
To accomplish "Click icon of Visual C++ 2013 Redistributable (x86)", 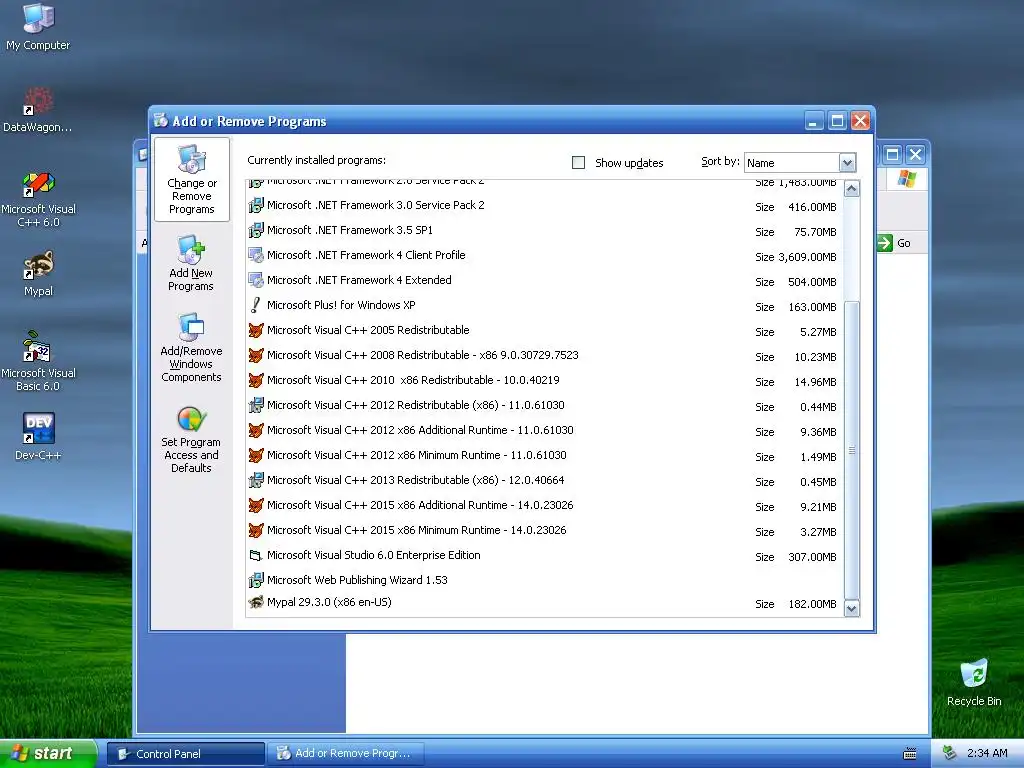I will coord(256,481).
